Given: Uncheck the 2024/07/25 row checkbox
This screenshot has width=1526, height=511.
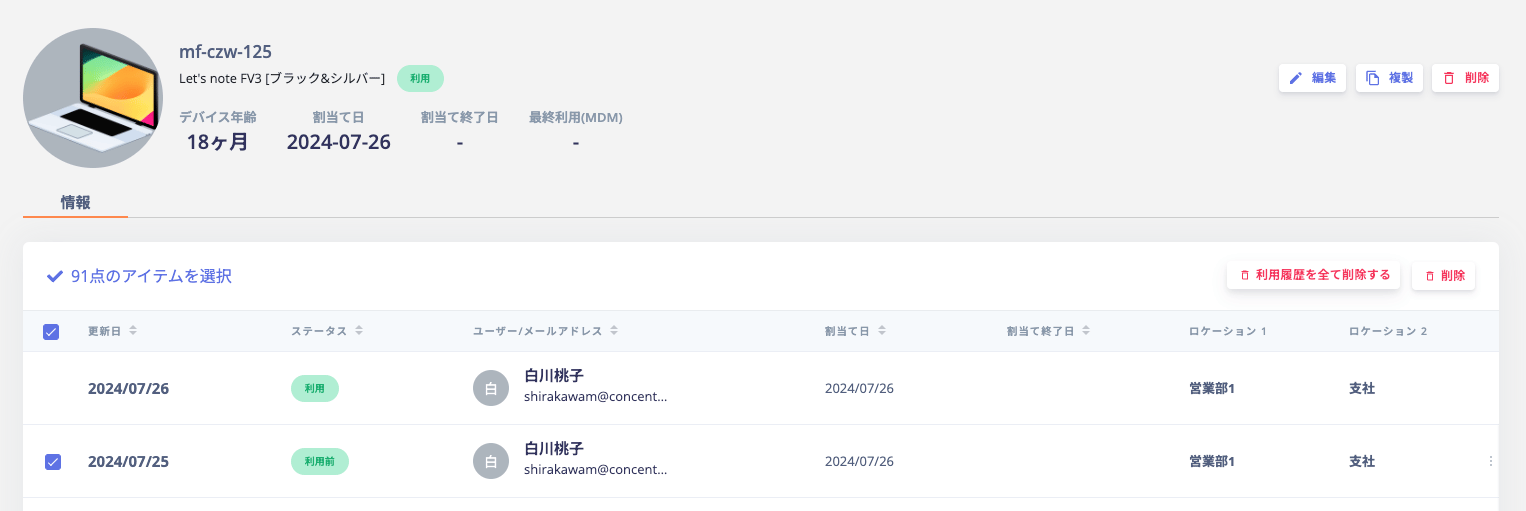Looking at the screenshot, I should click(x=53, y=462).
